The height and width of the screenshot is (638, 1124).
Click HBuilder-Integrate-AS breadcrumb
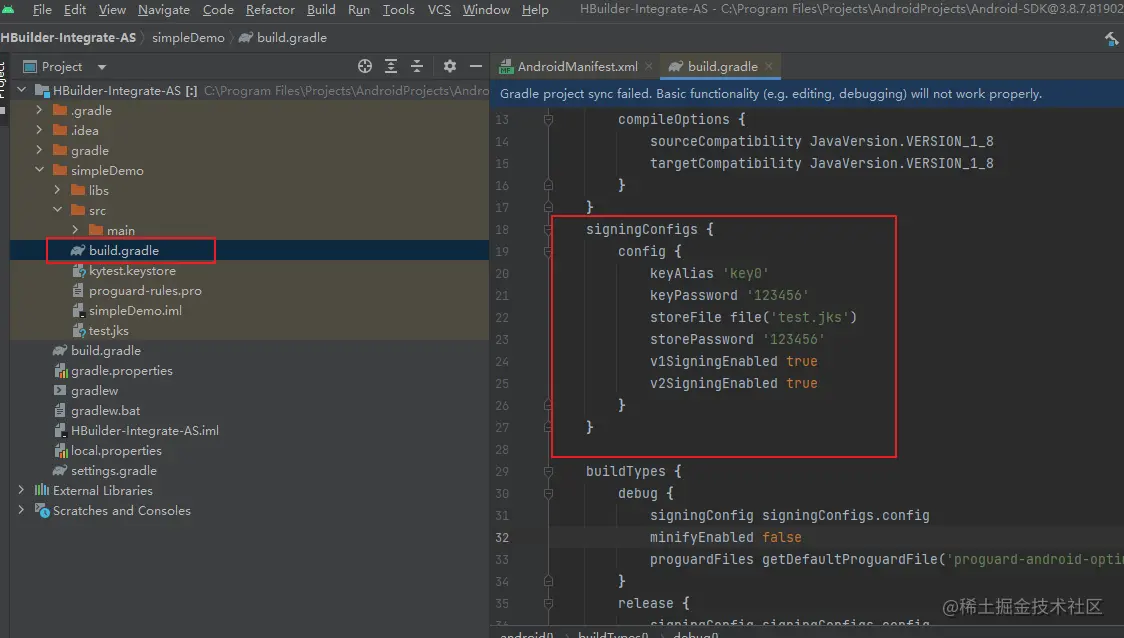(x=68, y=38)
